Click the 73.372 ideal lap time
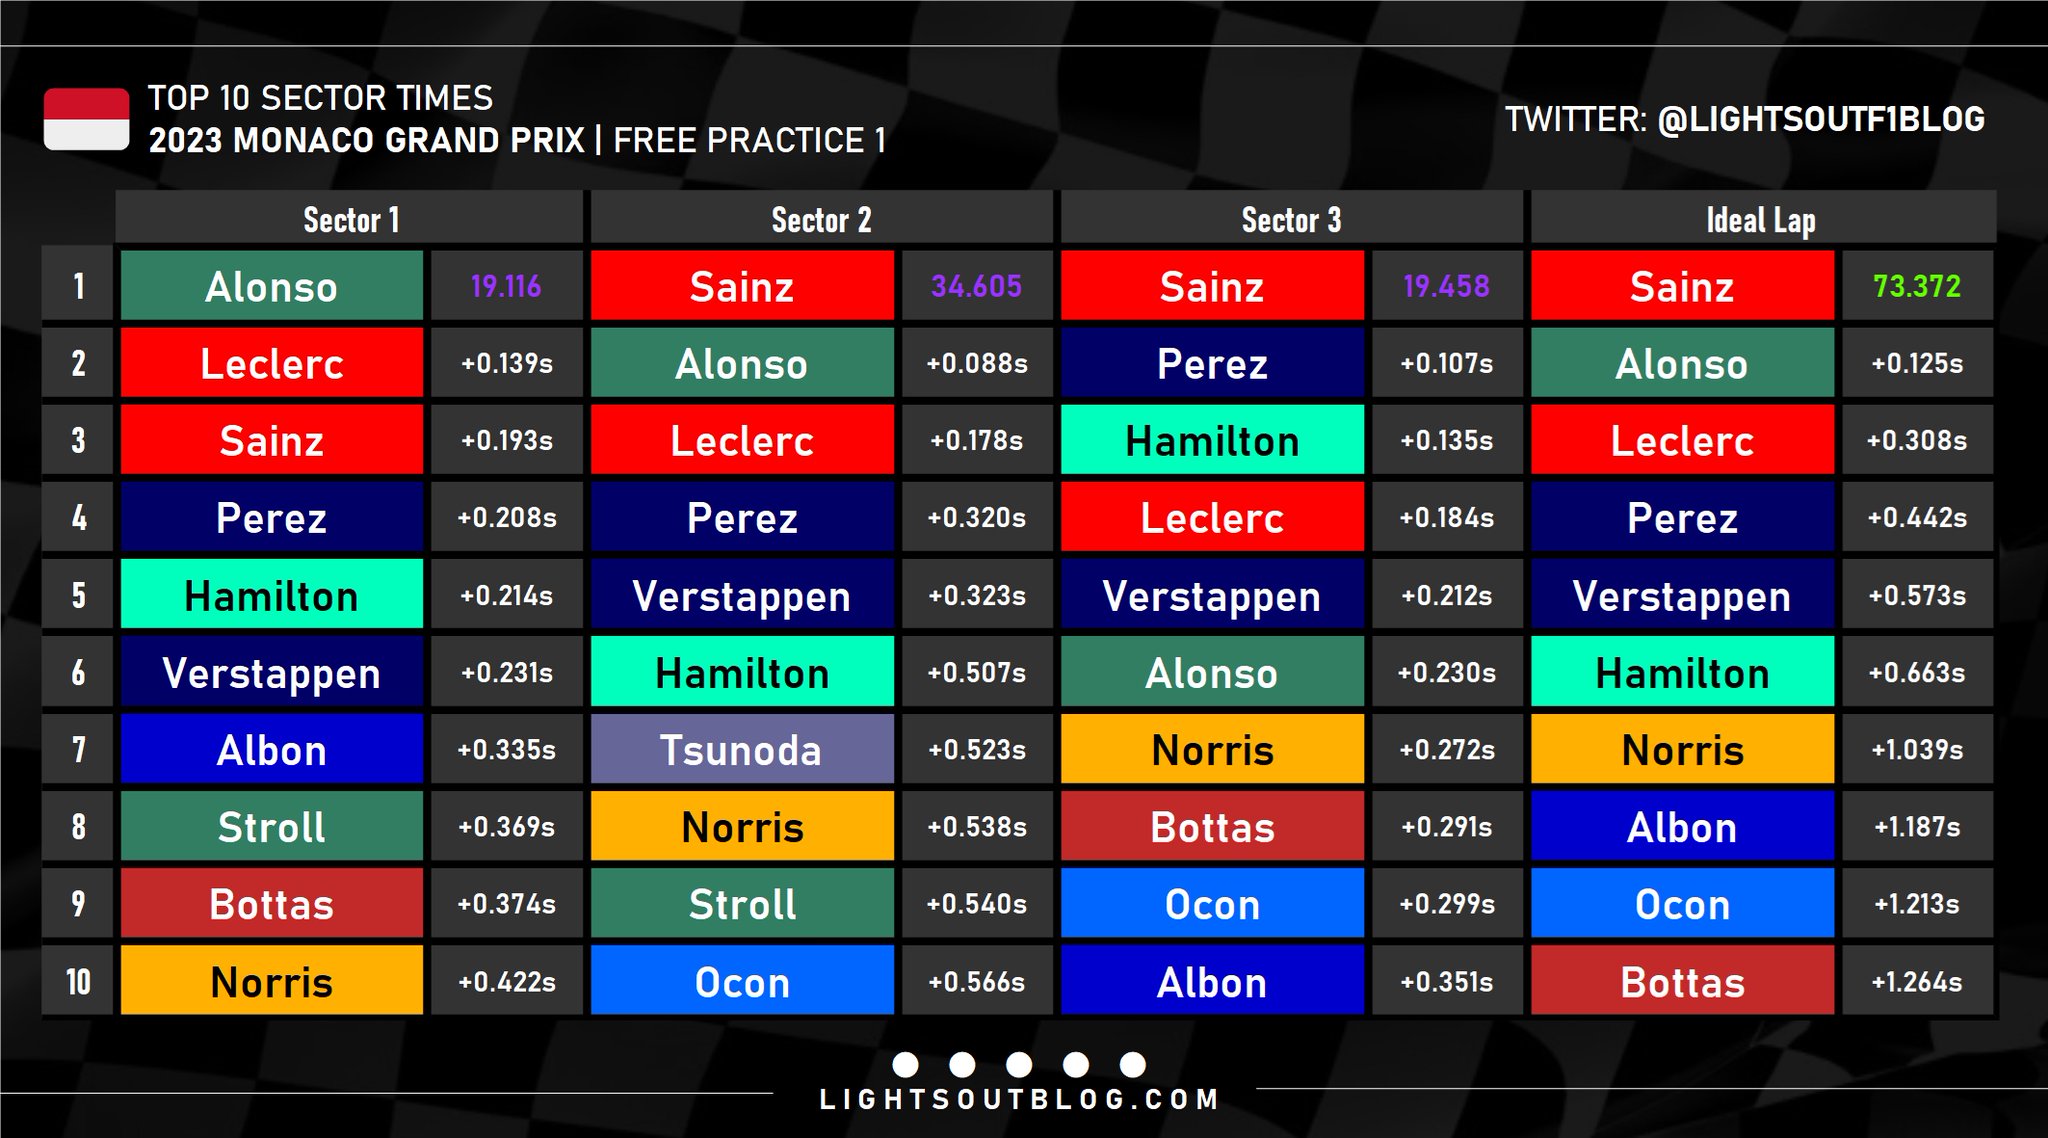The width and height of the screenshot is (2048, 1138). coord(1917,286)
